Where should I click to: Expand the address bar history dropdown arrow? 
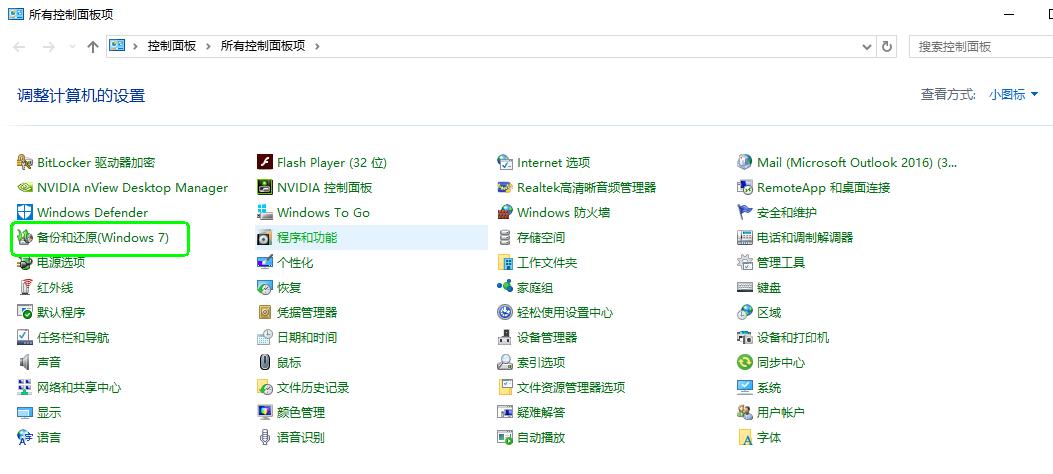[x=866, y=46]
